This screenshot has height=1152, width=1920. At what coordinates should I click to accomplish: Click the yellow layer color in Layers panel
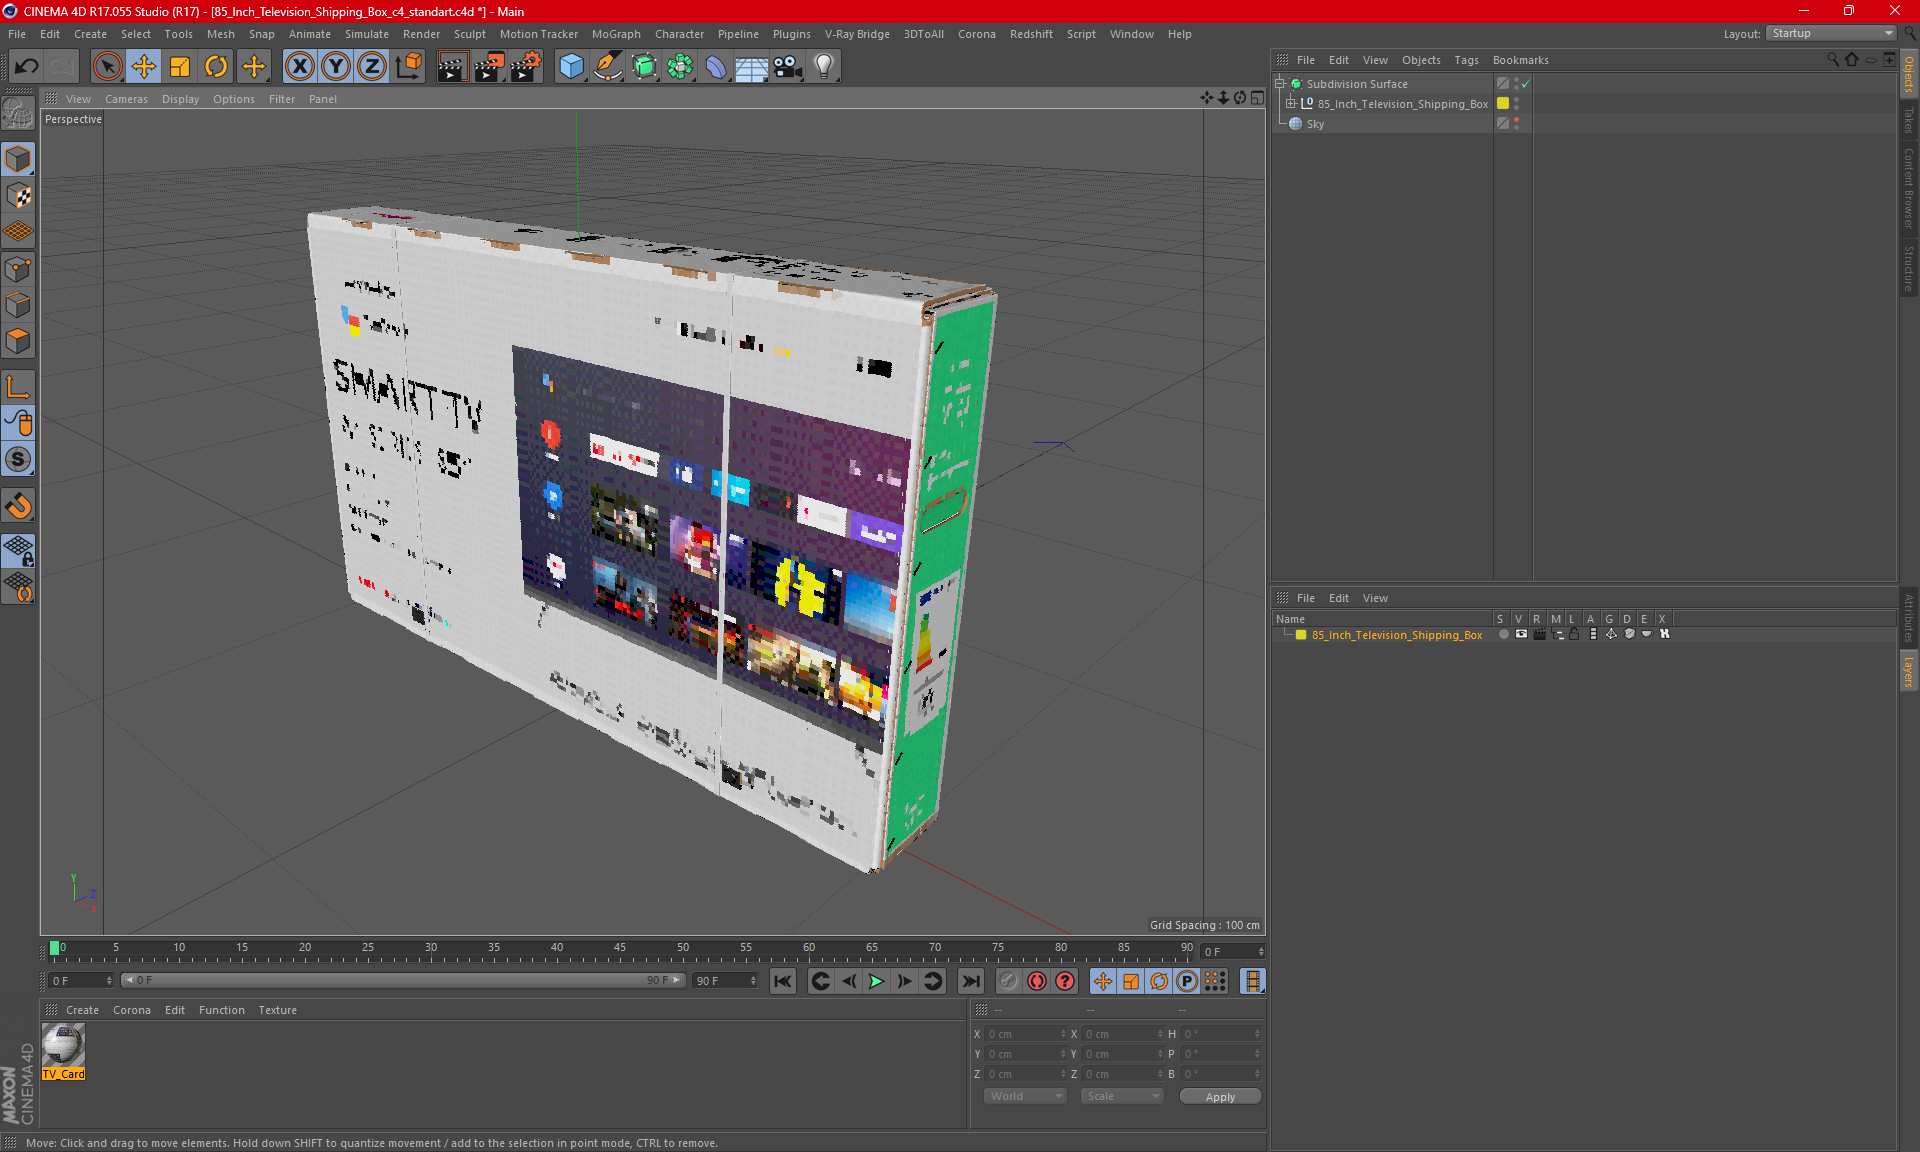coord(1301,635)
